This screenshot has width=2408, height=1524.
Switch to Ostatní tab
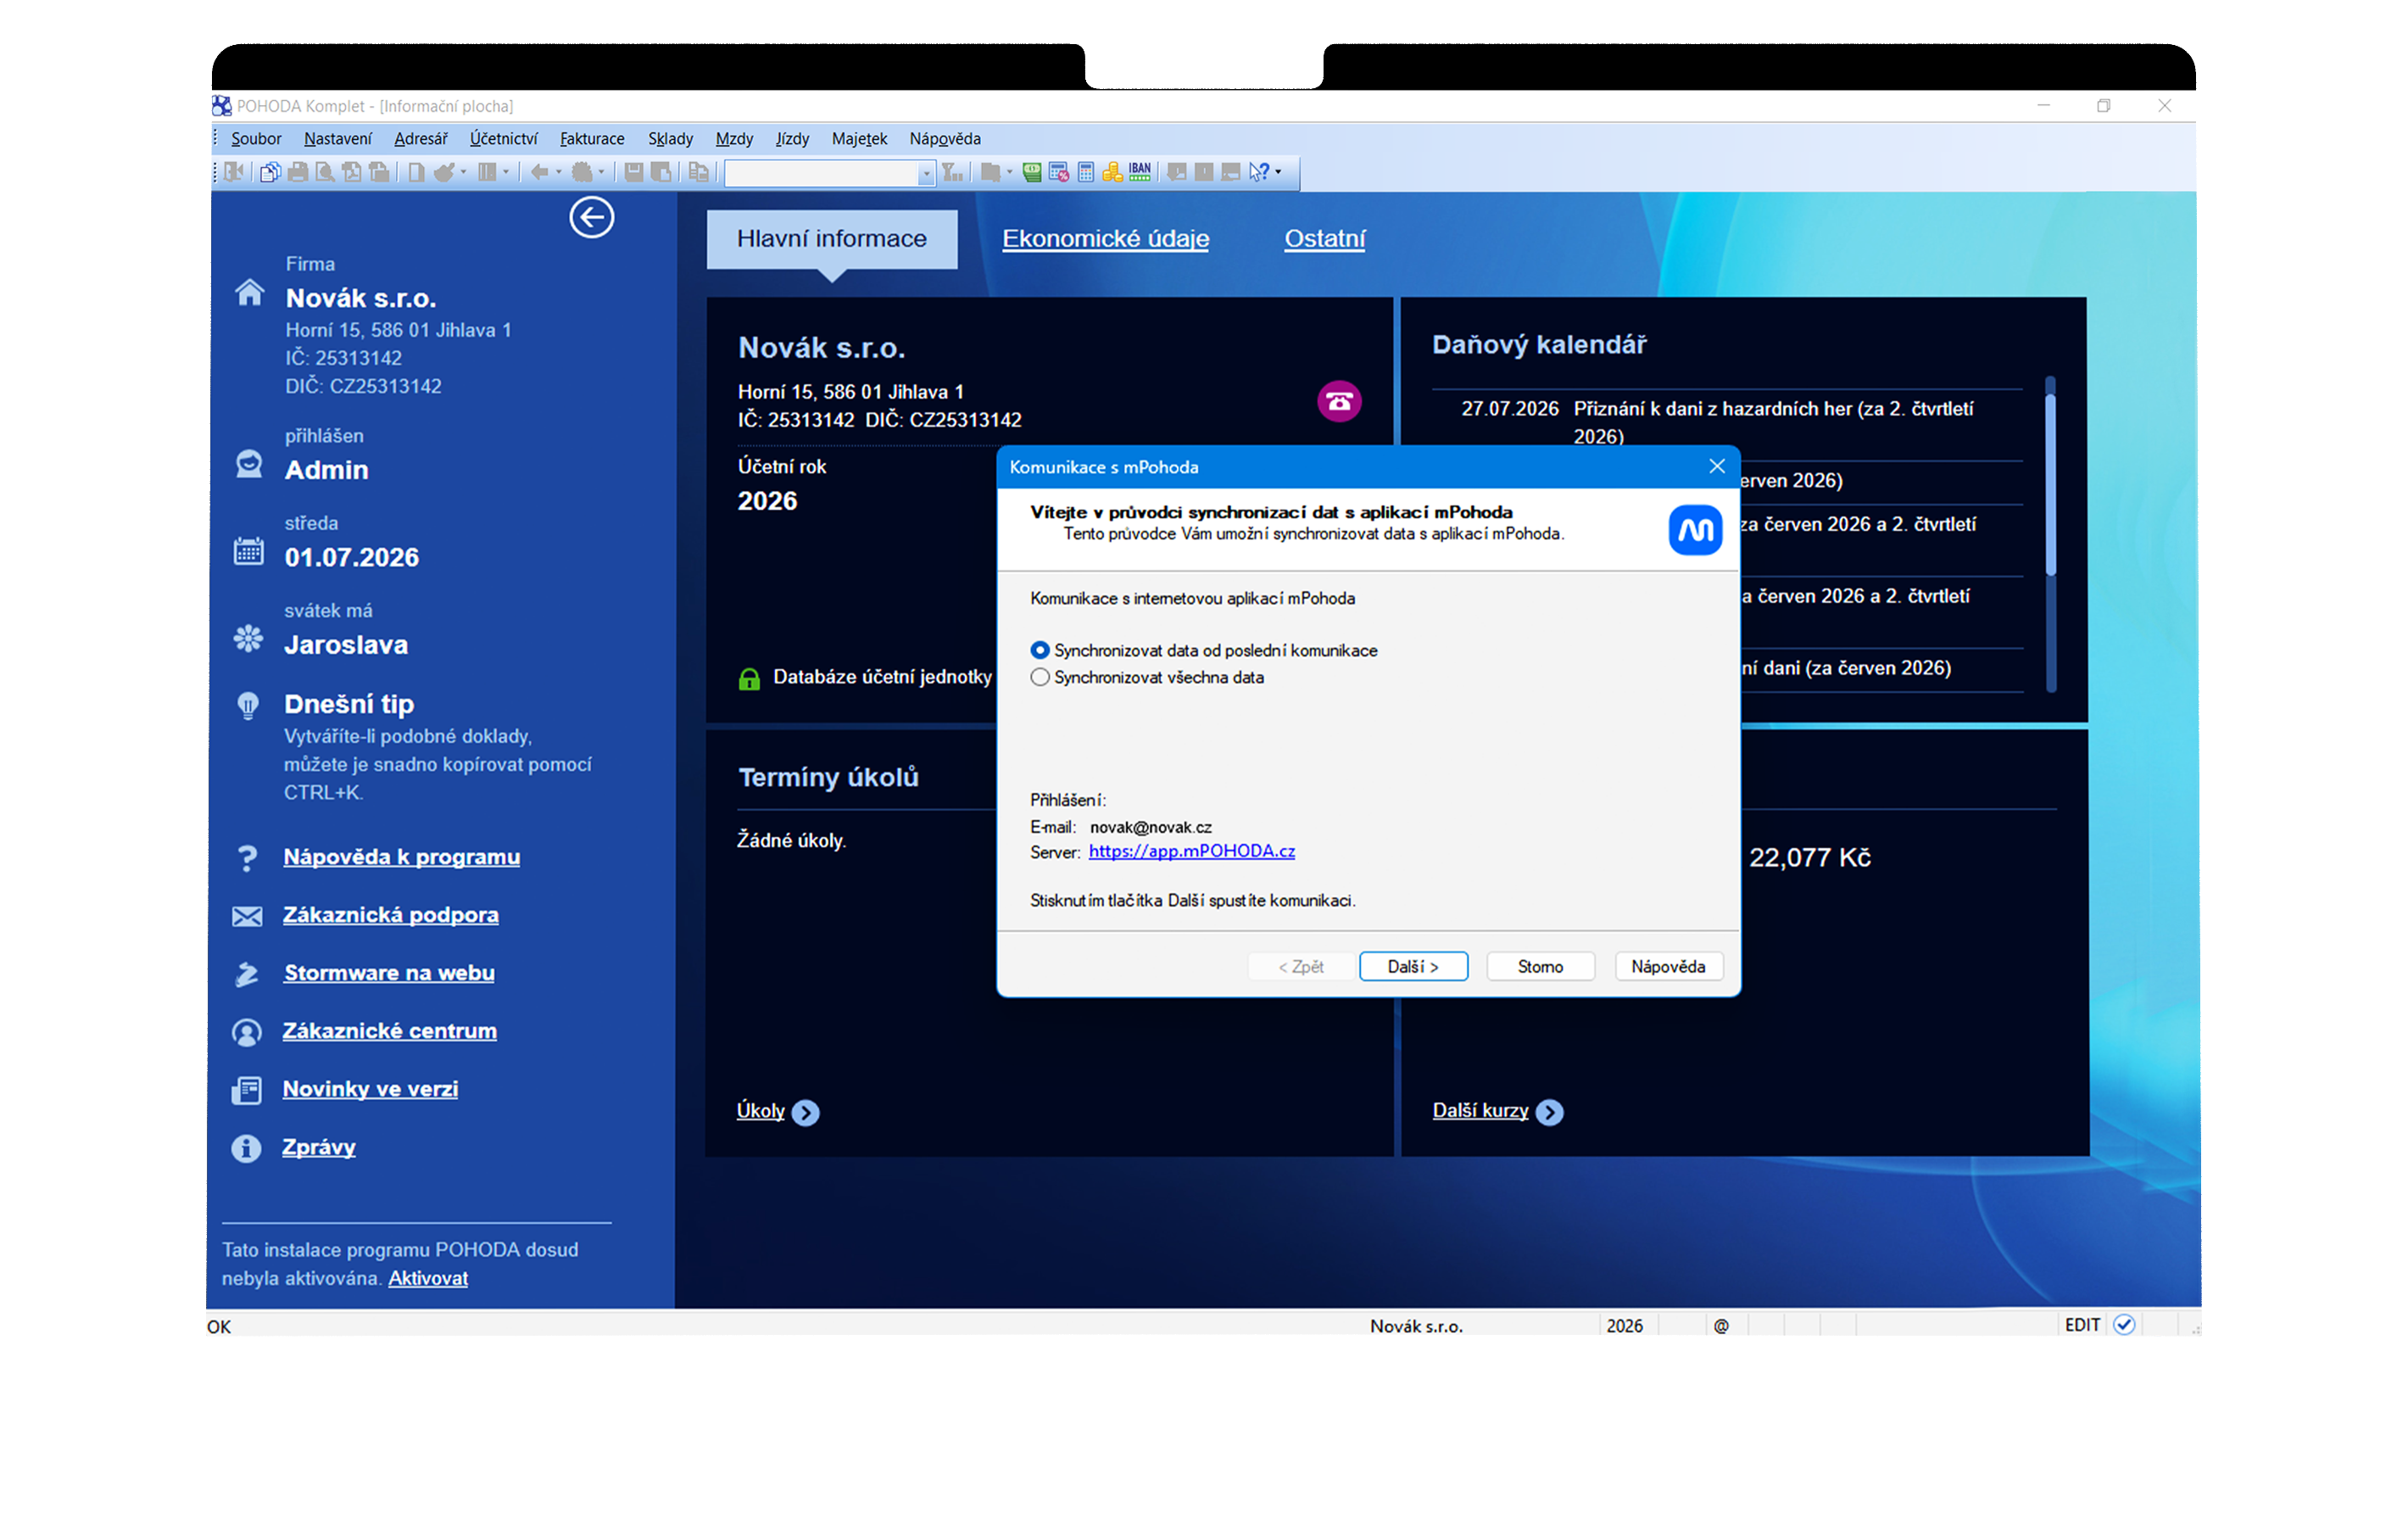click(x=1324, y=238)
